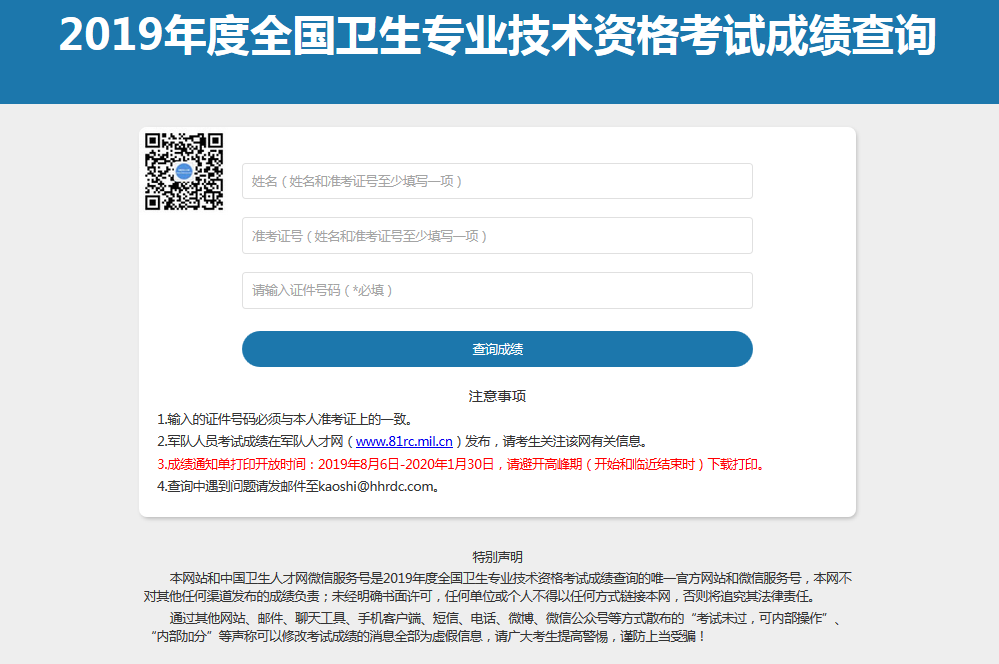
Task: Click the 特别声明 heading
Action: 497,557
